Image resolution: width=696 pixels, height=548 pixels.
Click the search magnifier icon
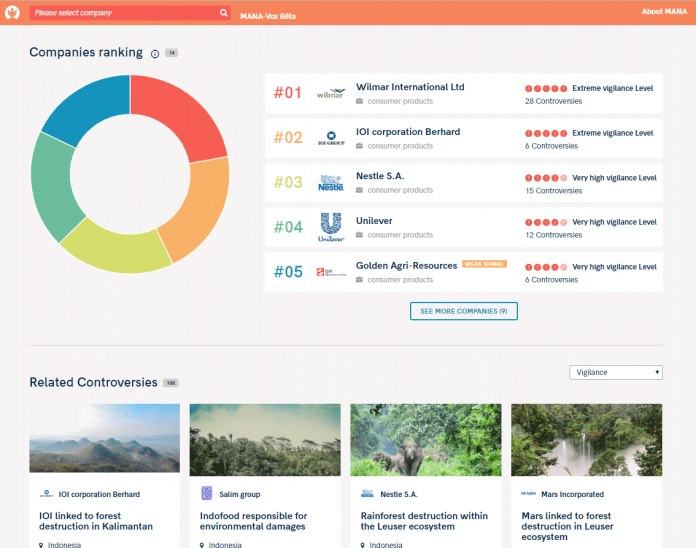click(x=224, y=12)
